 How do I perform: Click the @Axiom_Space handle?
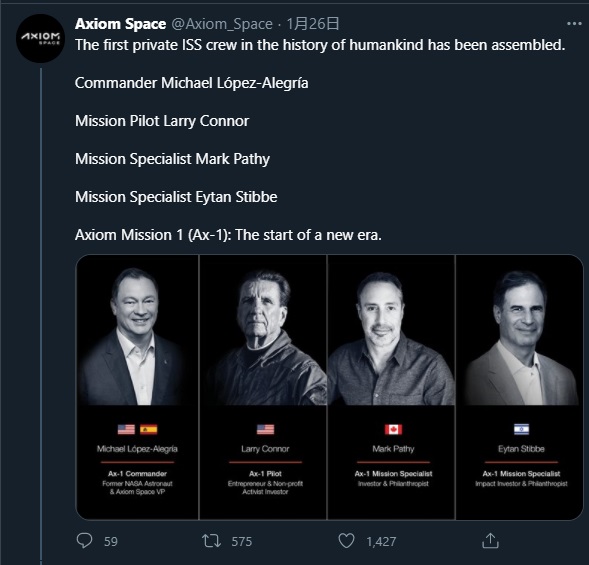(x=222, y=24)
